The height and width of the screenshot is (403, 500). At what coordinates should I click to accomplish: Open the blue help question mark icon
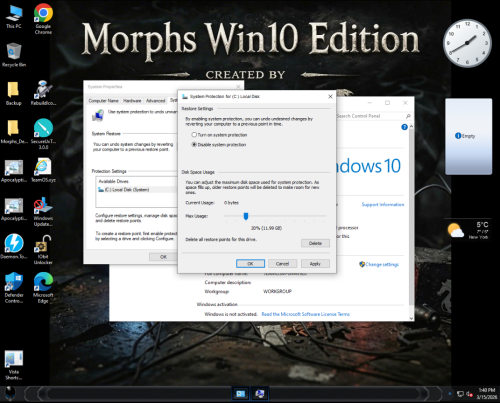pyautogui.click(x=404, y=127)
